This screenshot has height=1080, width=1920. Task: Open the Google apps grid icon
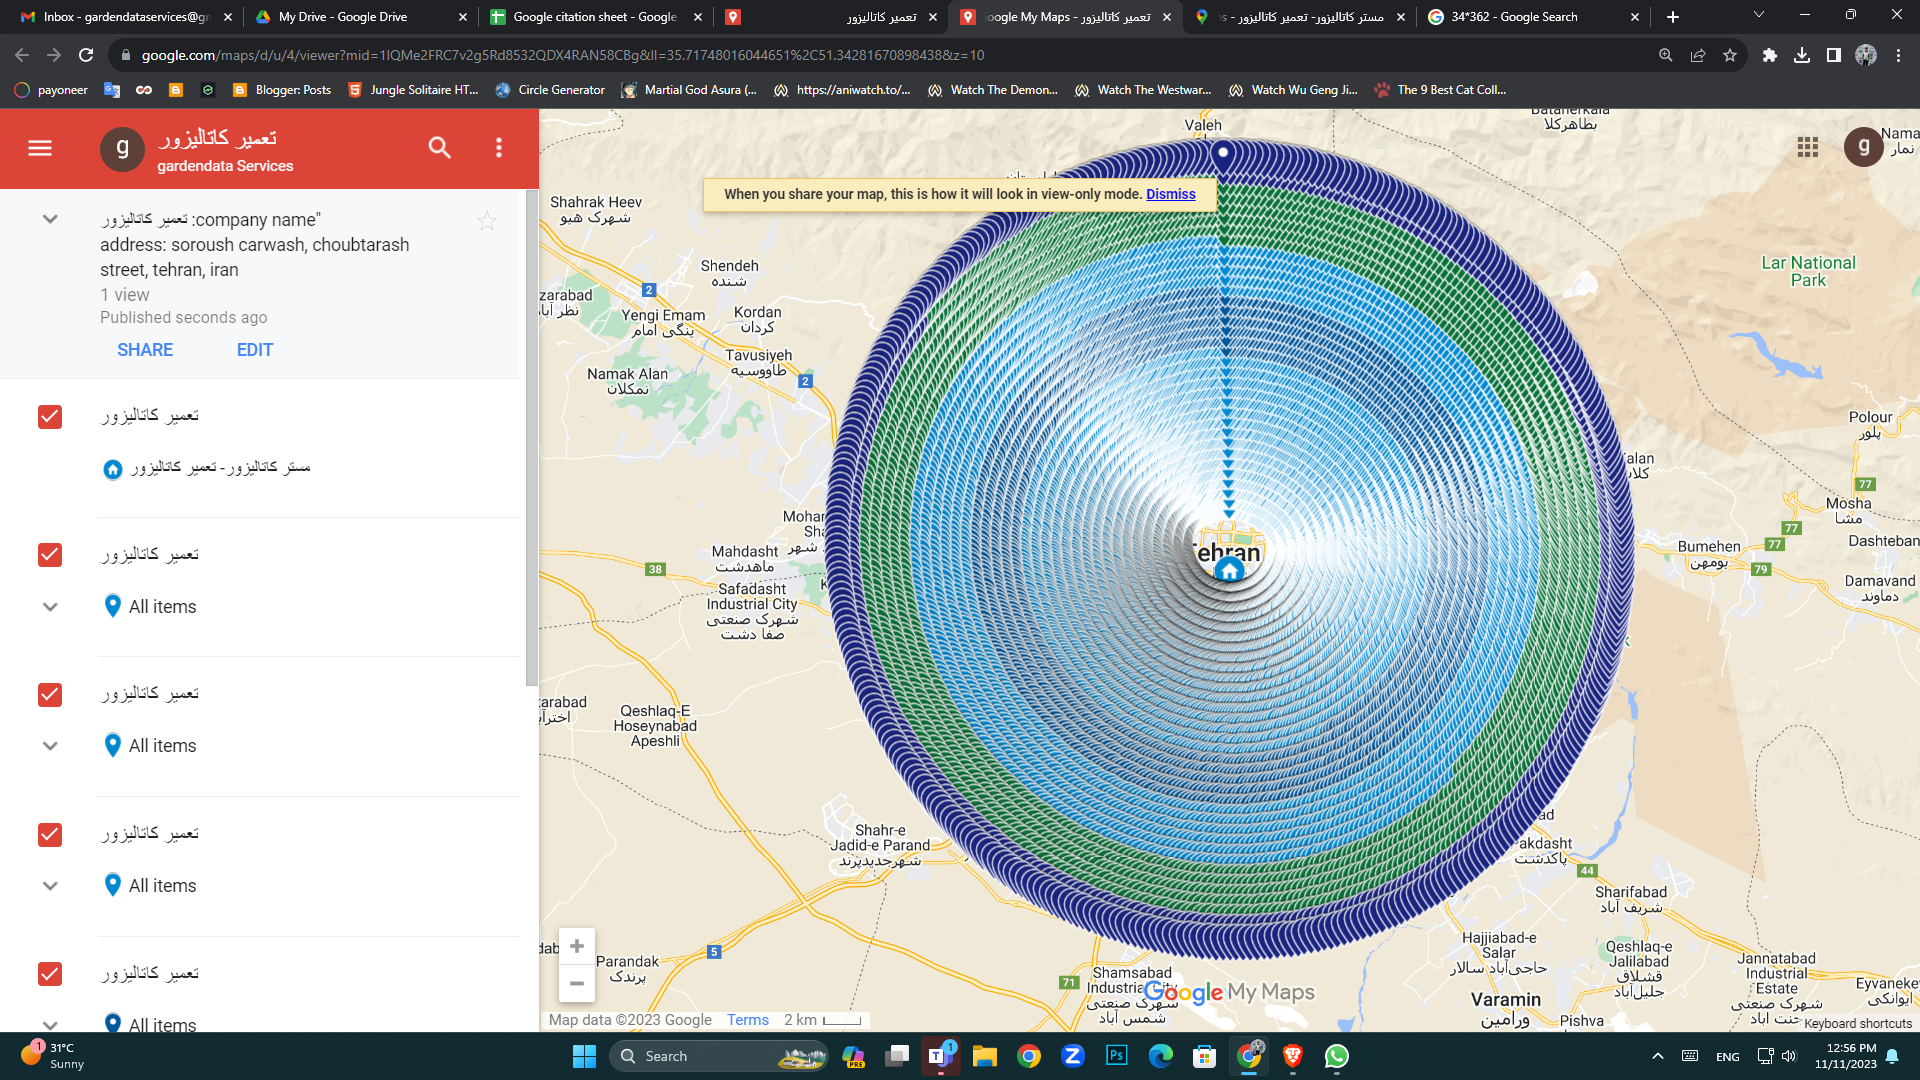pos(1807,148)
